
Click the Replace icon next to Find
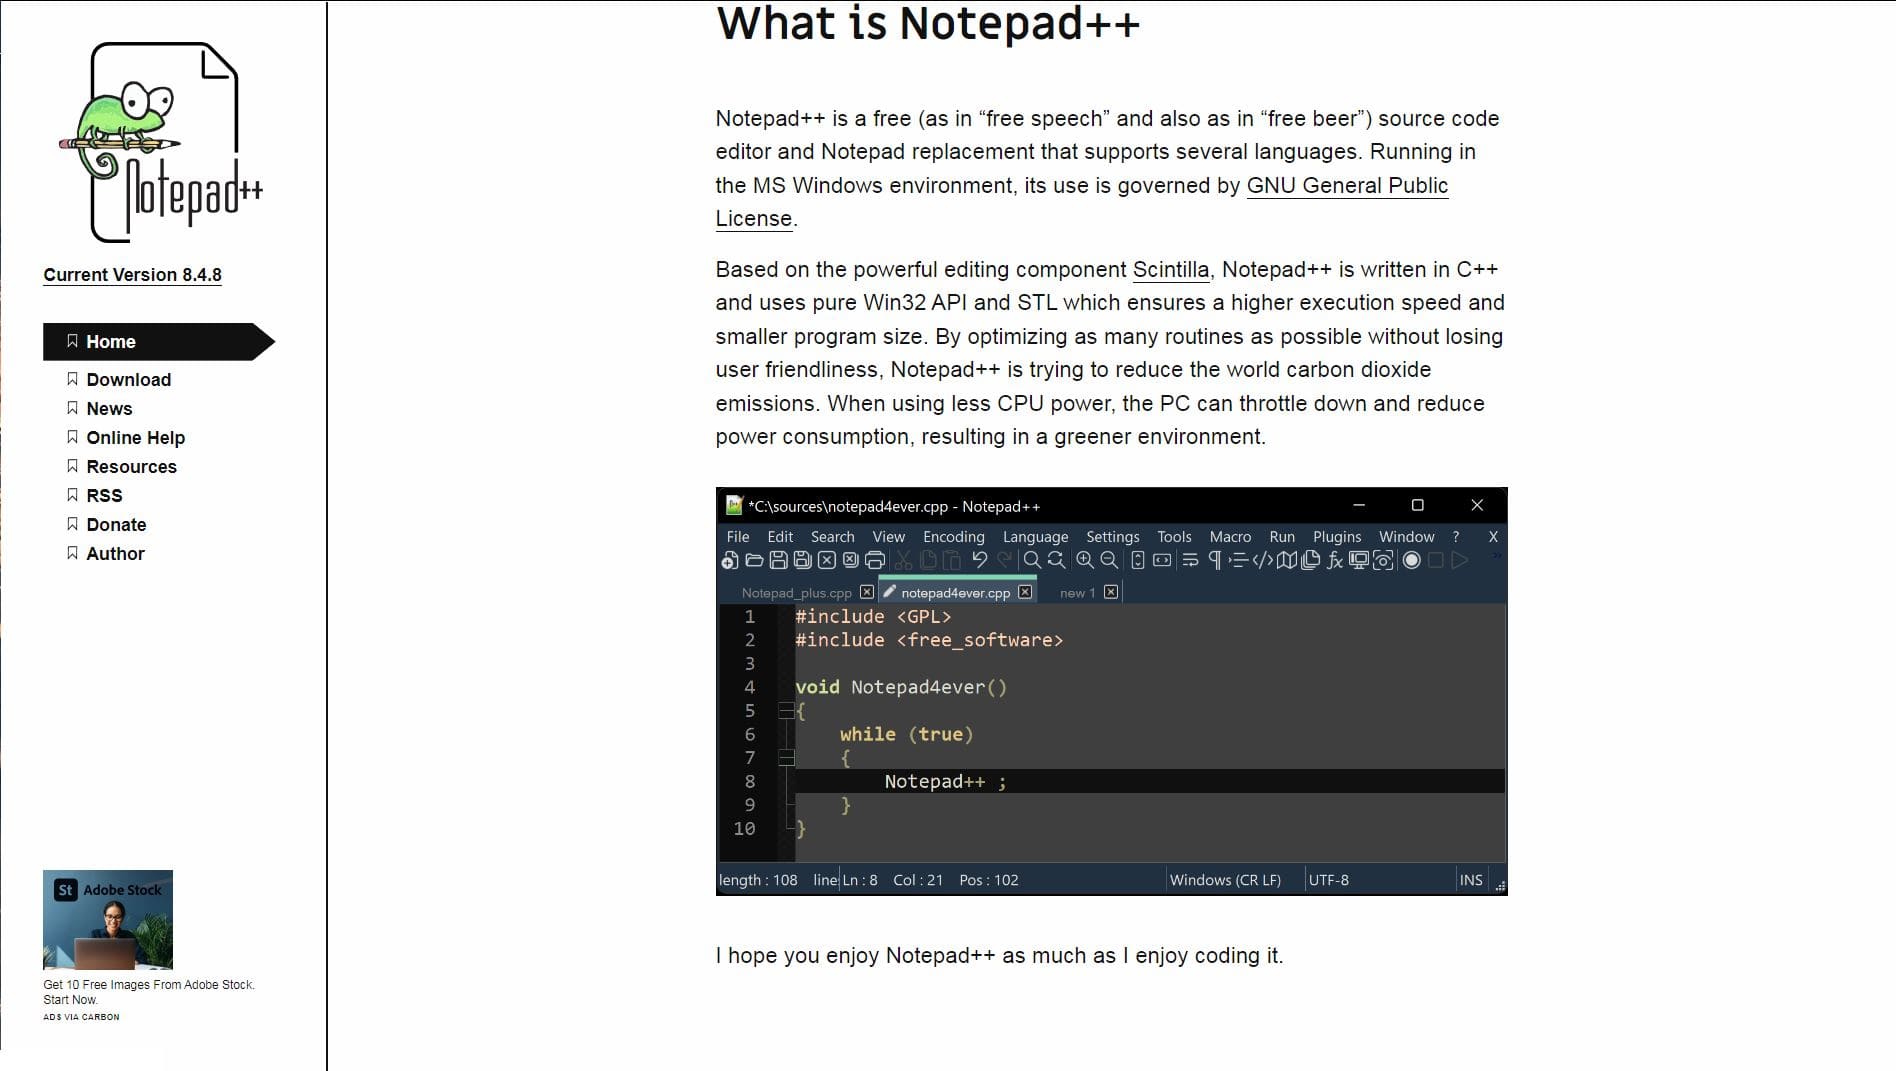pos(1056,560)
